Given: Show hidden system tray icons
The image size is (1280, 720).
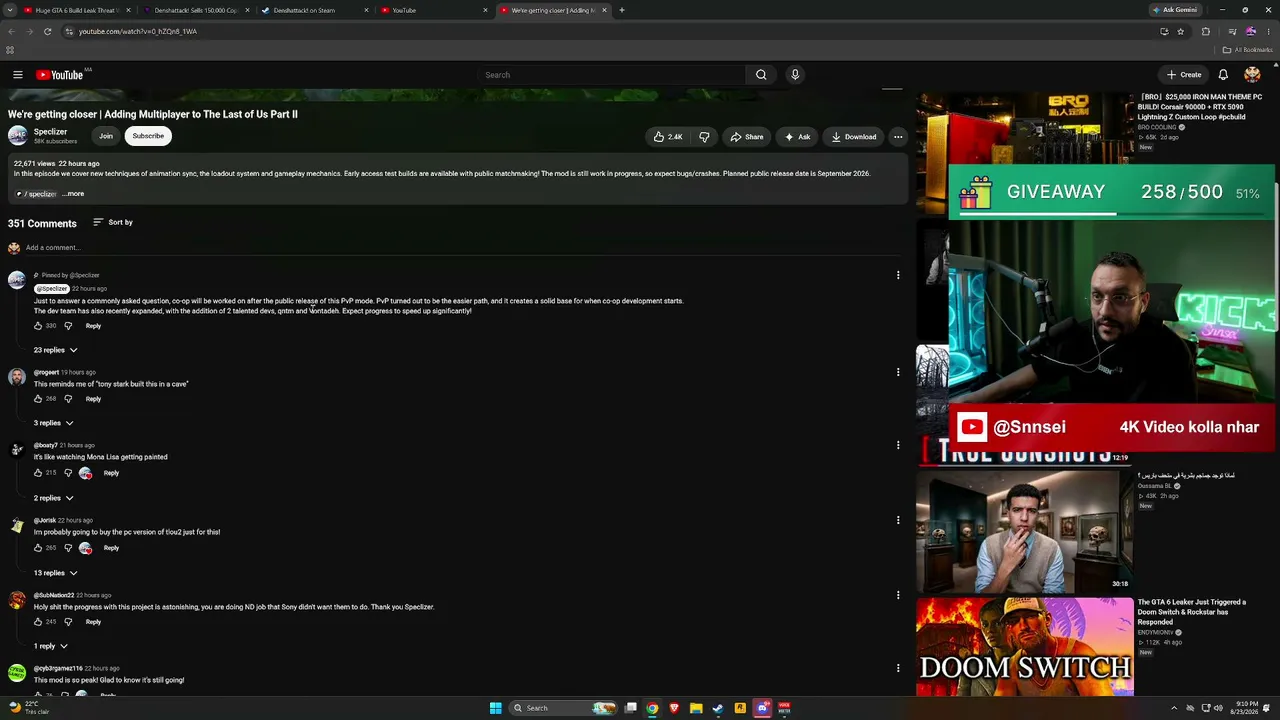Looking at the screenshot, I should (1174, 708).
